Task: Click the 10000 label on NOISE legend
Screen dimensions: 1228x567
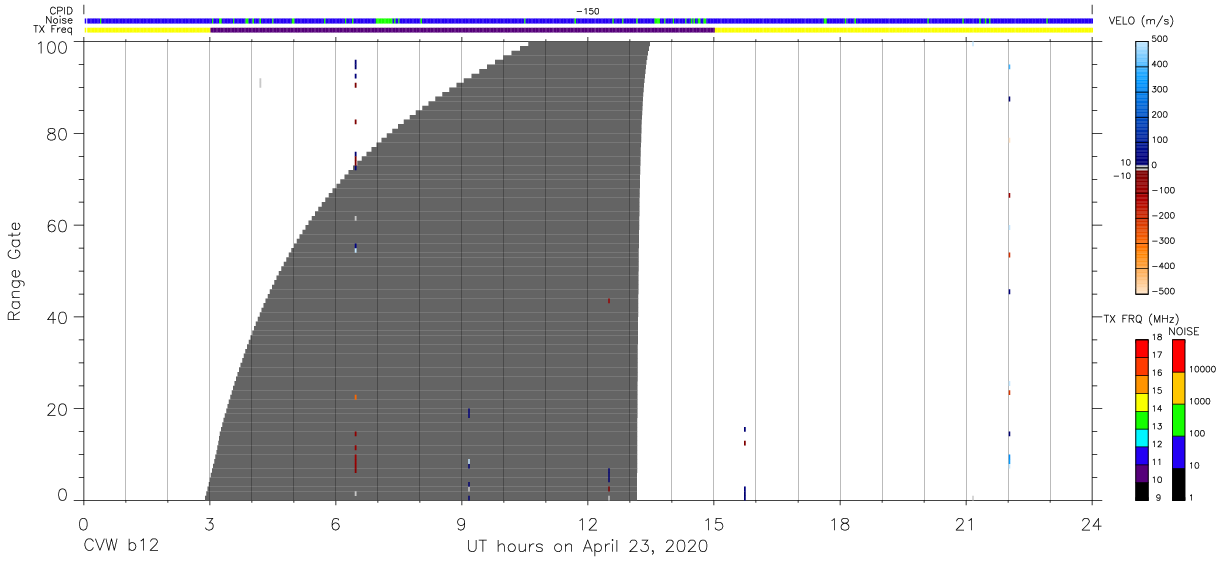Action: (x=1204, y=370)
